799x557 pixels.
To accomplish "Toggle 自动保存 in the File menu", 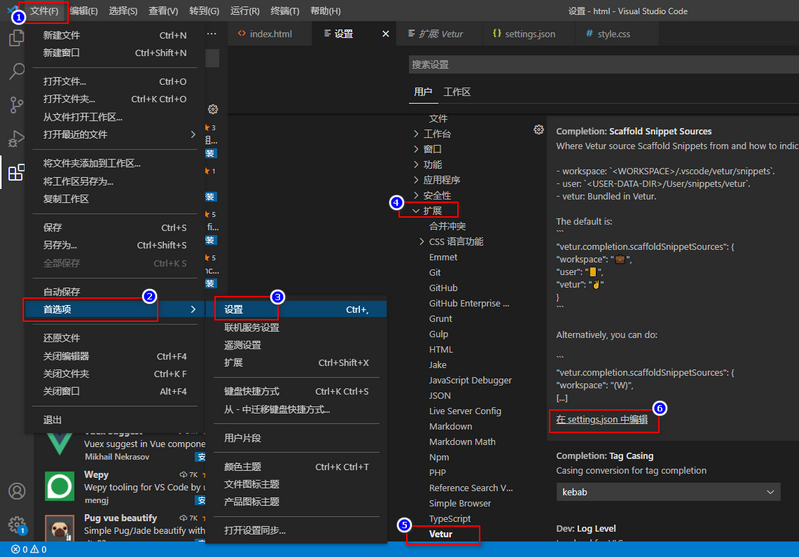I will pos(115,291).
